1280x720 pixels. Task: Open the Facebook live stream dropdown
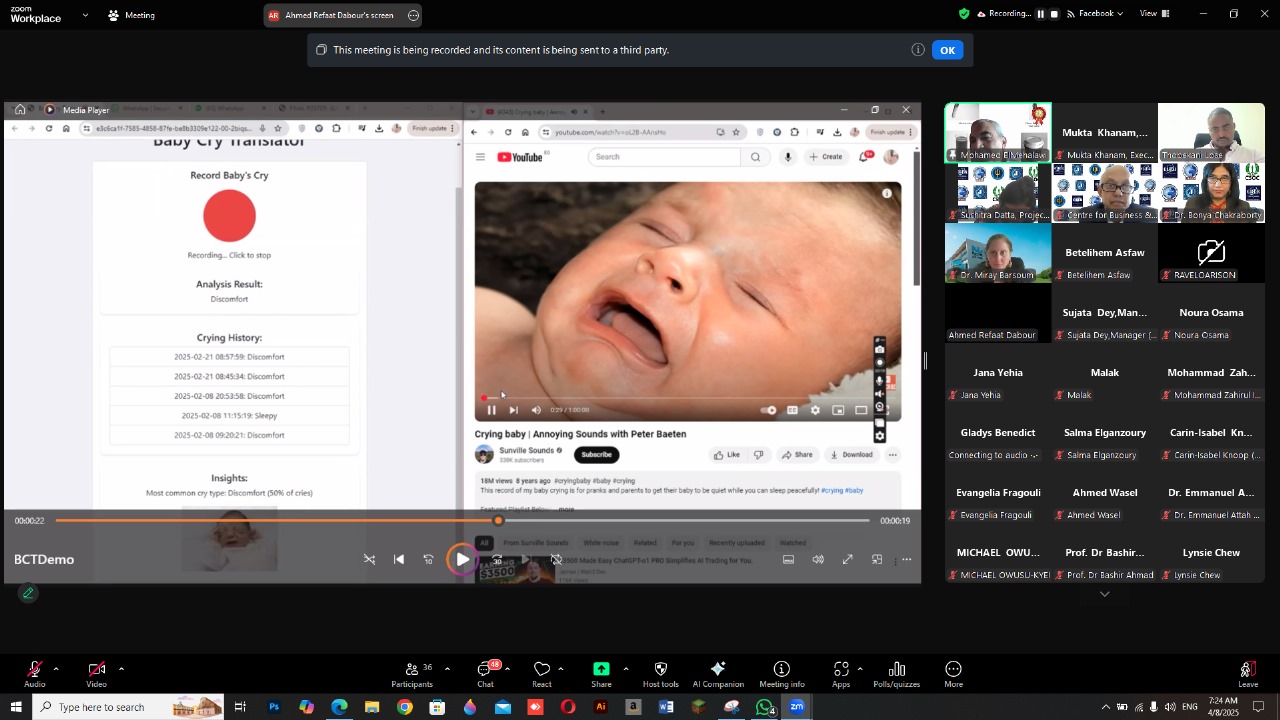(x=1100, y=14)
